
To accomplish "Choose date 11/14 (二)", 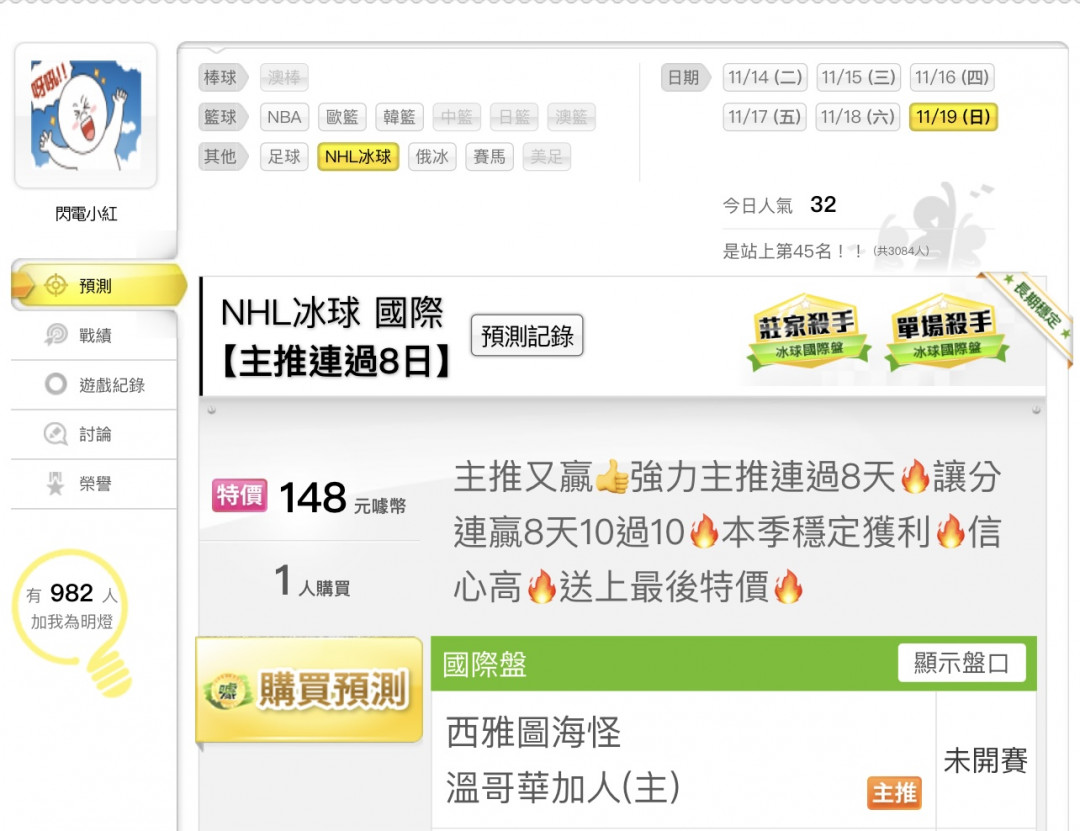I will coord(765,77).
